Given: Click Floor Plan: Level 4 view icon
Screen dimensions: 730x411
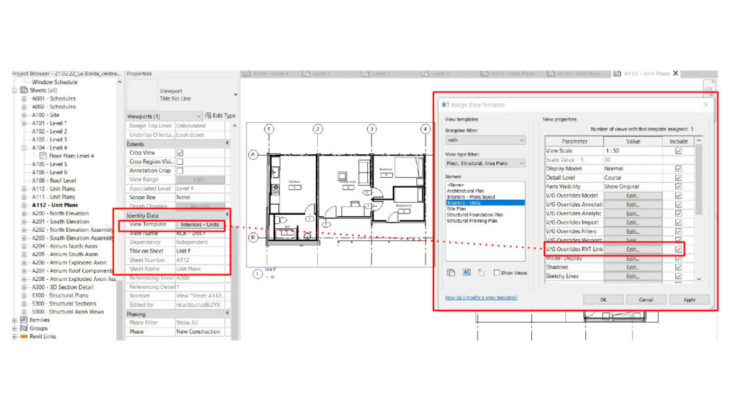Looking at the screenshot, I should coord(43,155).
